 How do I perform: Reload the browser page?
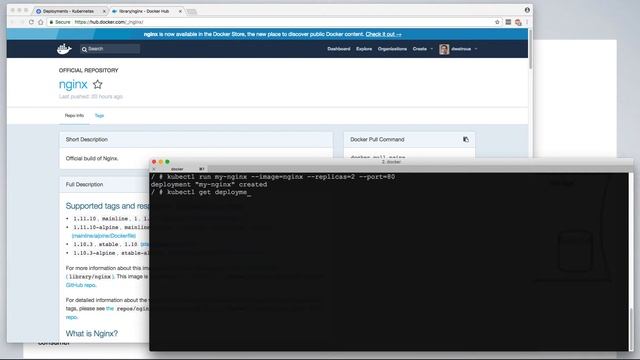coord(31,22)
